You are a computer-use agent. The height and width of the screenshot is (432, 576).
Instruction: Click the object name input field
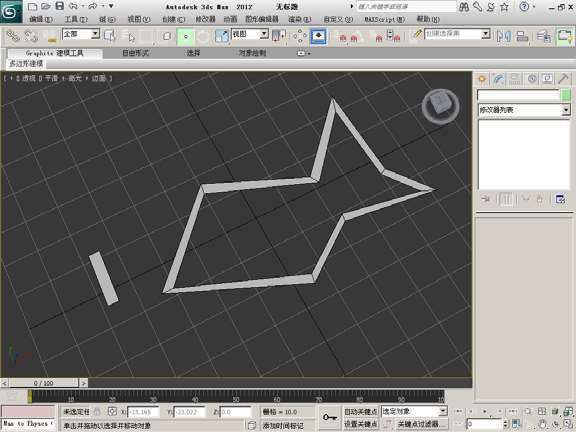click(518, 95)
